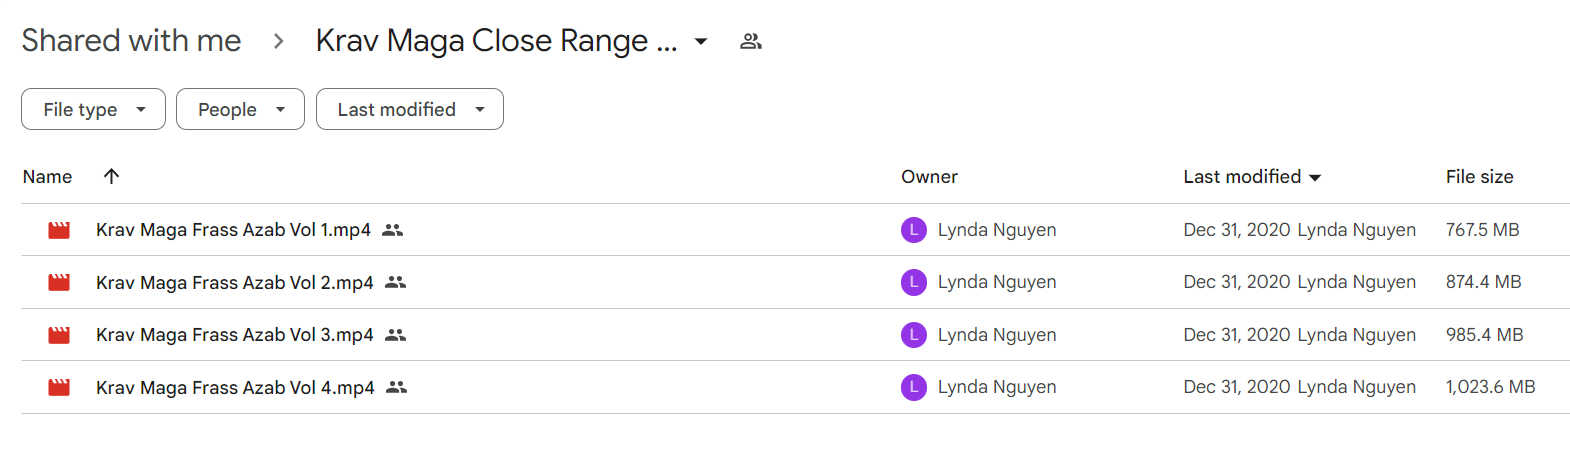Click shared-people icon beside Vol 3.mp4
The height and width of the screenshot is (464, 1570).
point(396,335)
